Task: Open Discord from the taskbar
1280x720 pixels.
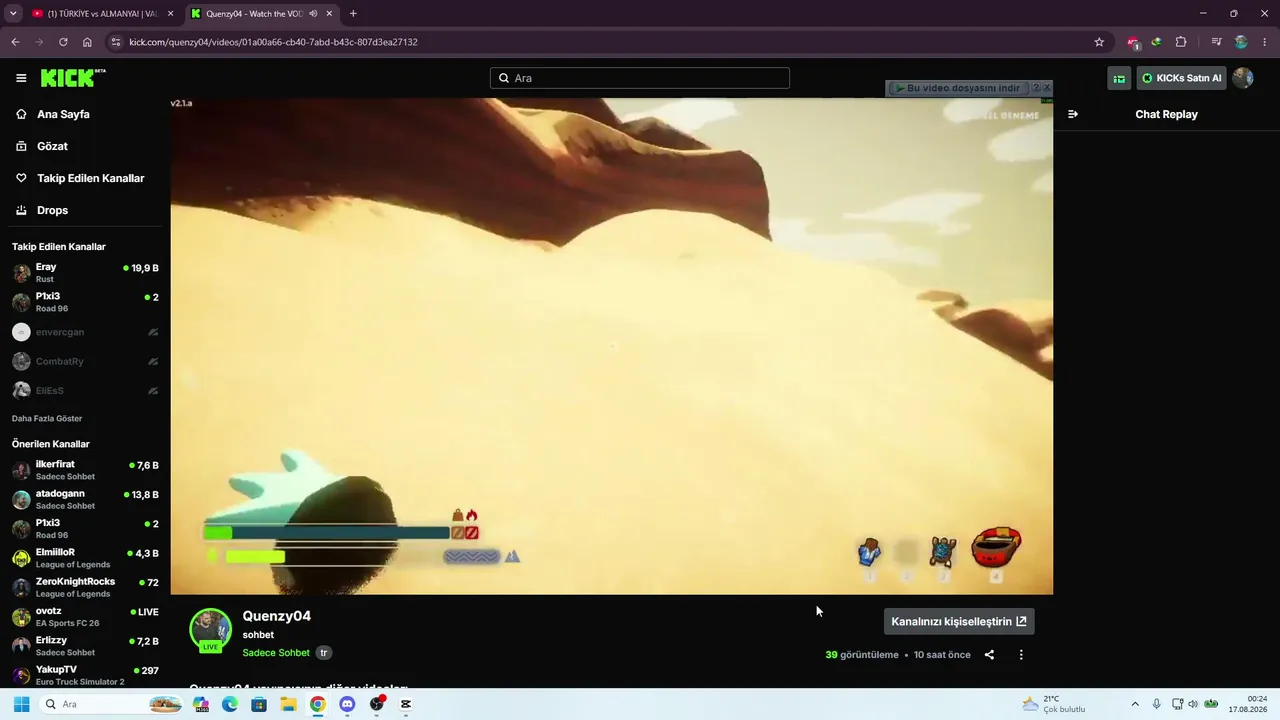Action: click(x=347, y=704)
